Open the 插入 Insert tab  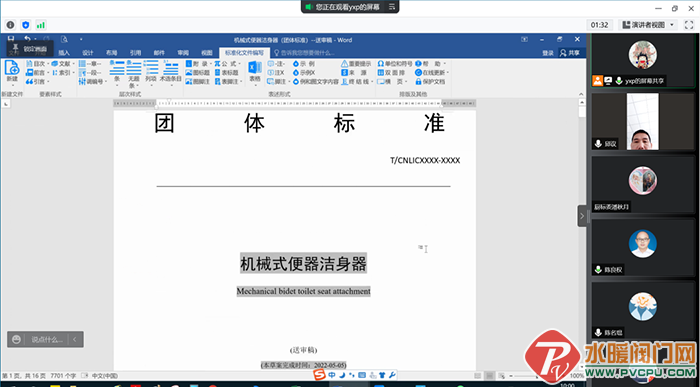click(64, 53)
